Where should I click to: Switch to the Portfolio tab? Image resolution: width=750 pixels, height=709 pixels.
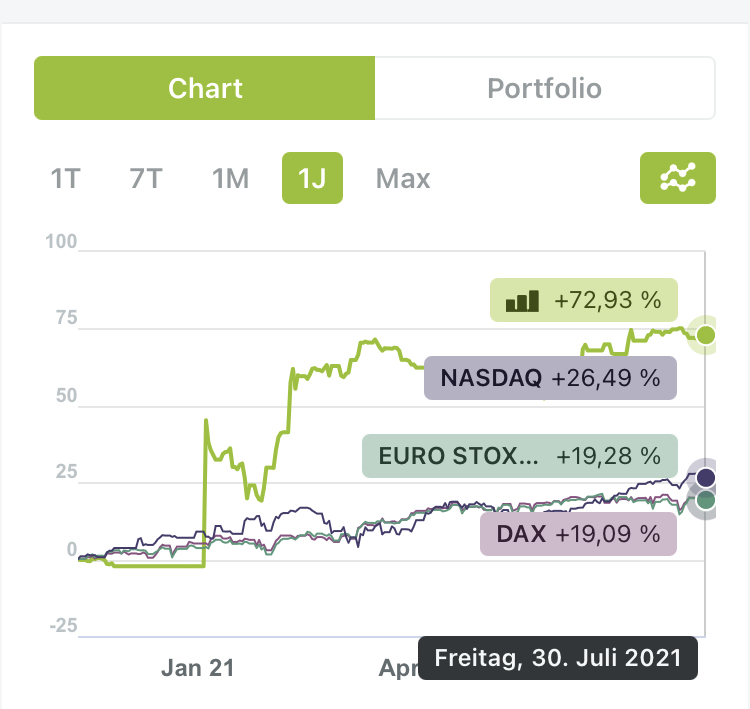click(544, 88)
